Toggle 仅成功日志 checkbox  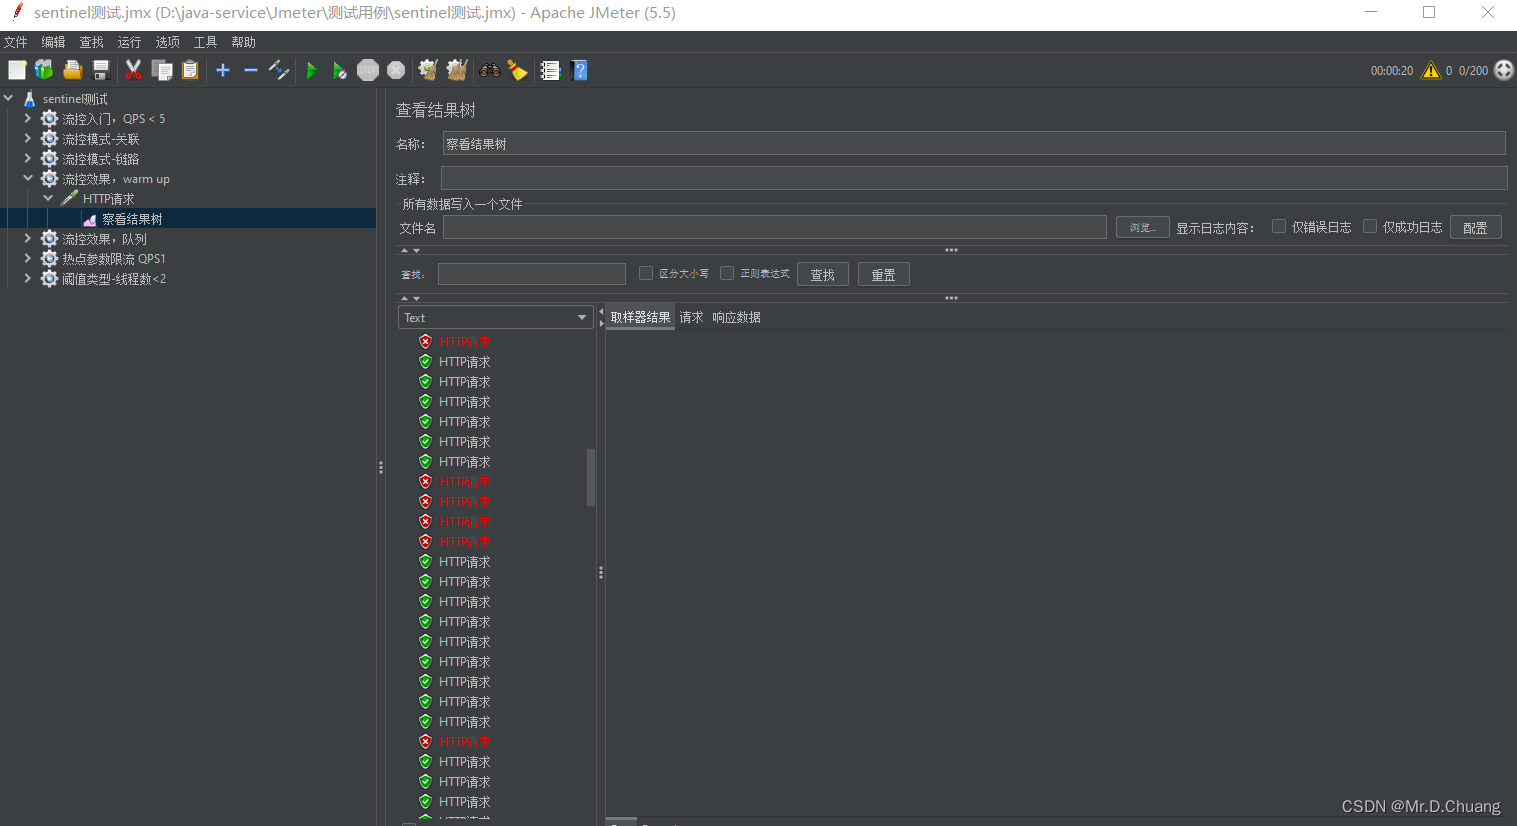[x=1370, y=226]
